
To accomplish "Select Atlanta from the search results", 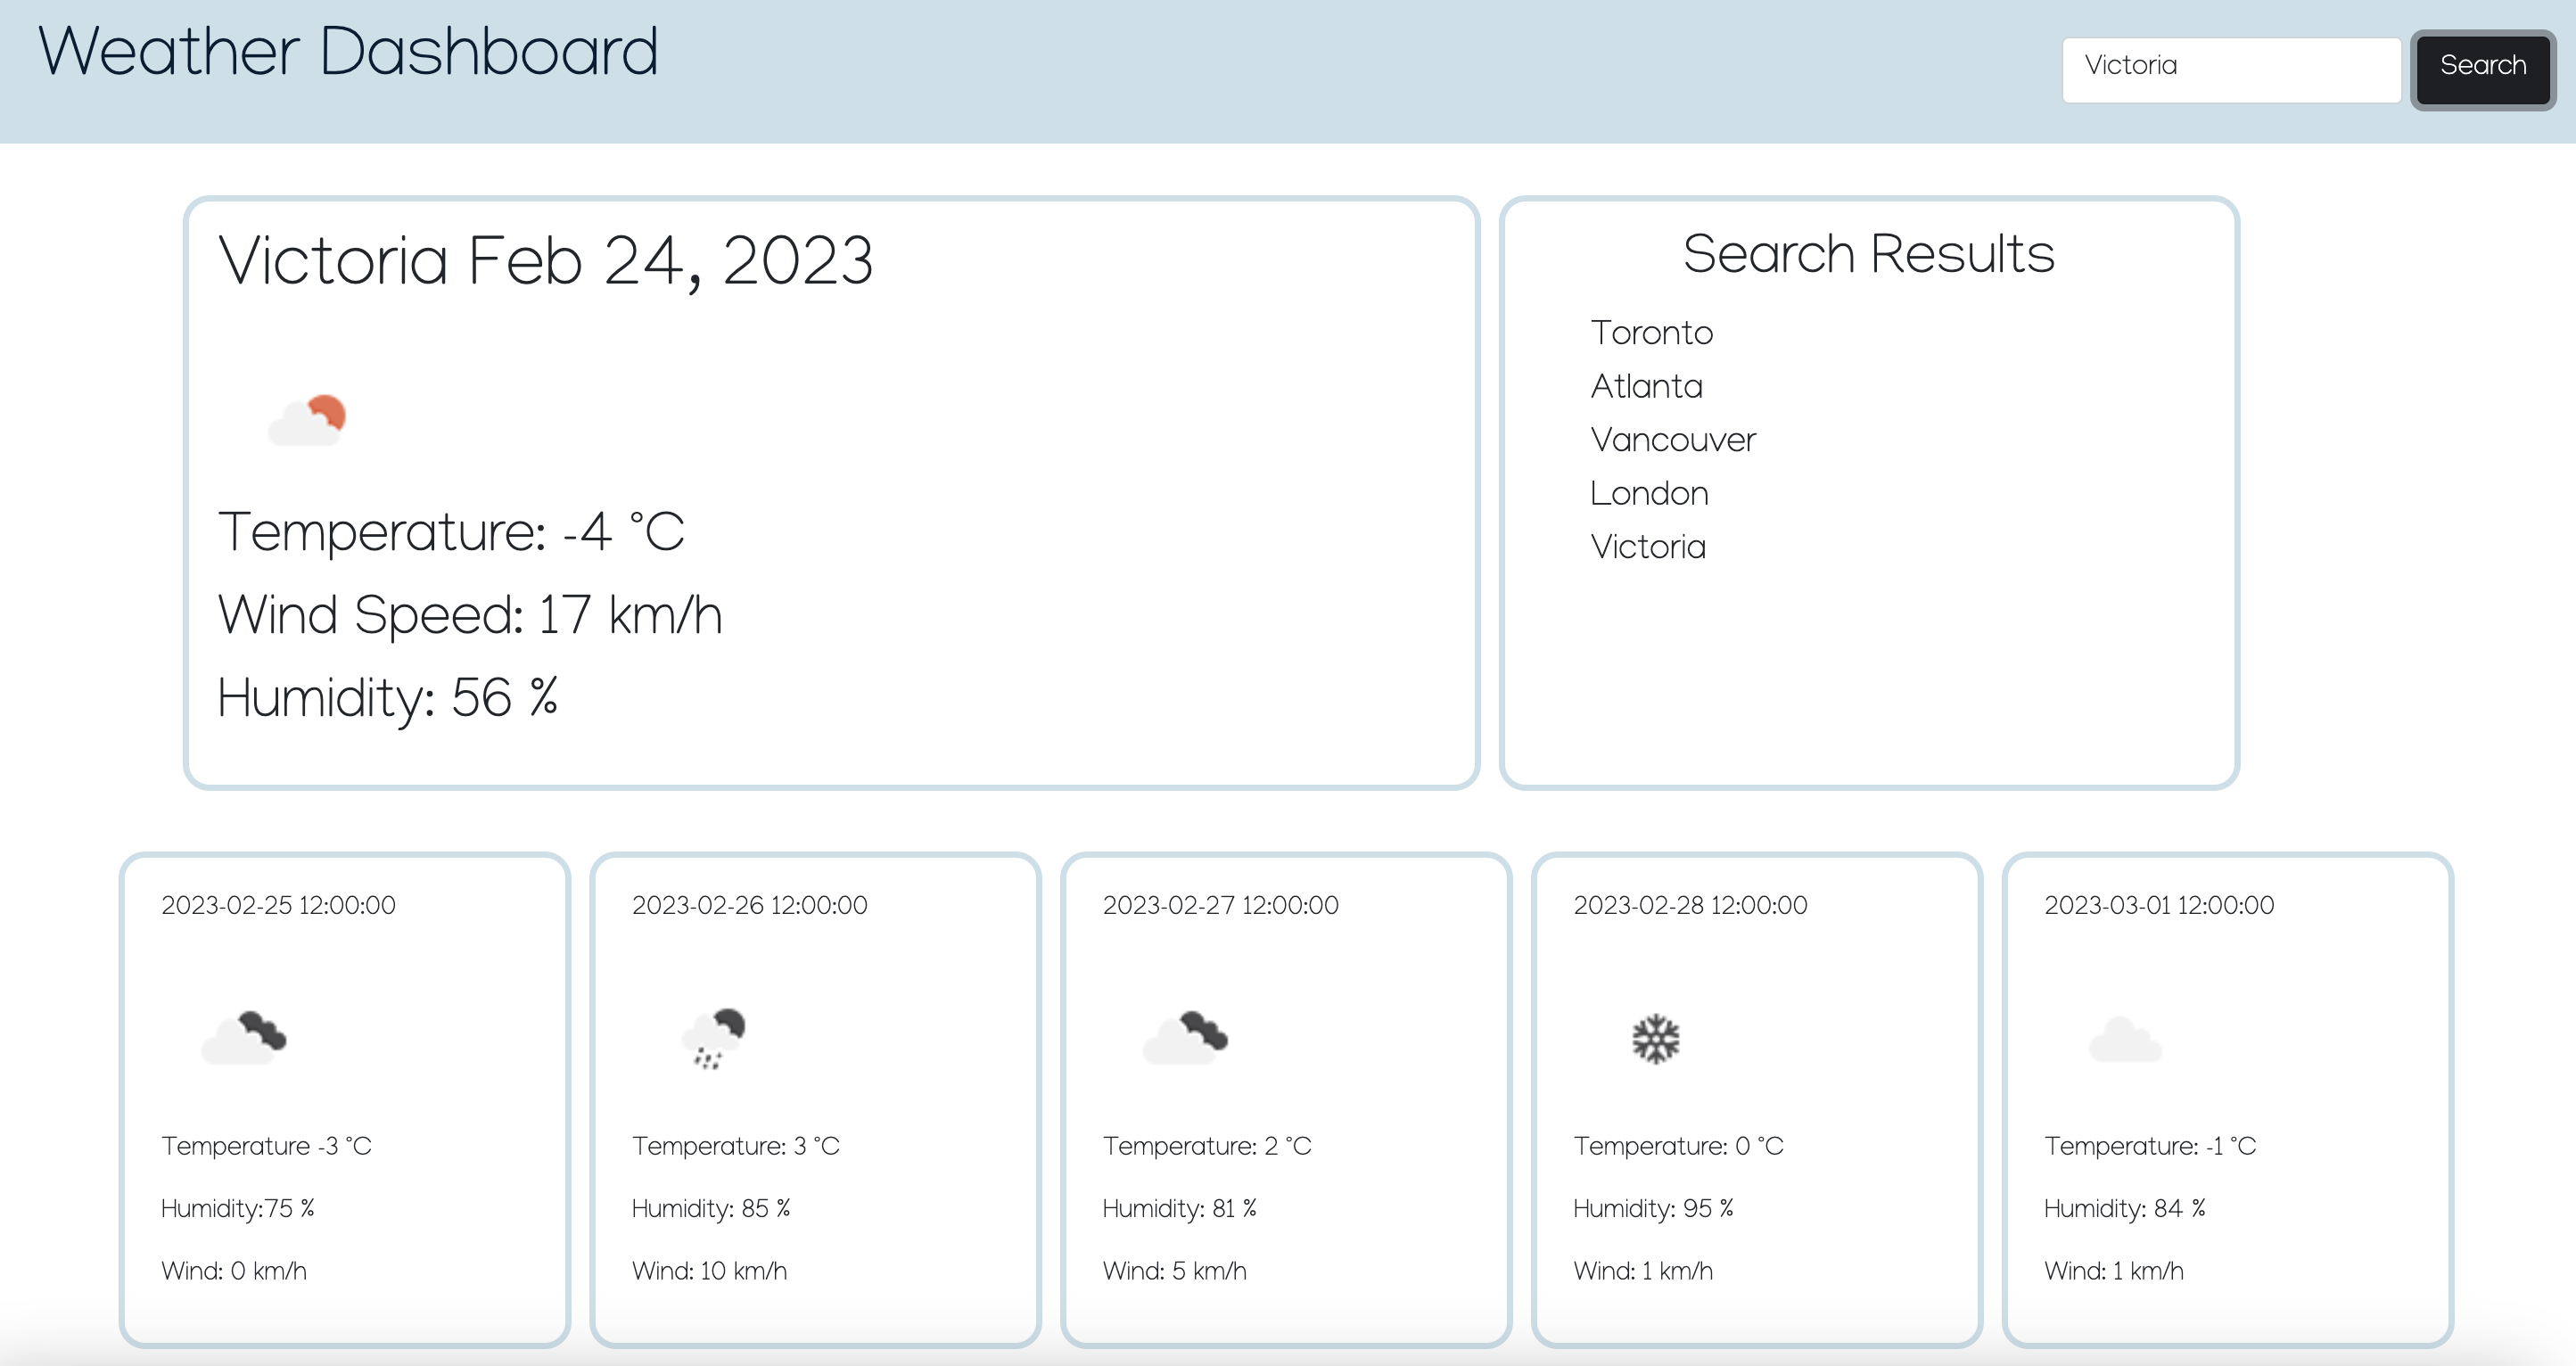I will coord(1646,386).
